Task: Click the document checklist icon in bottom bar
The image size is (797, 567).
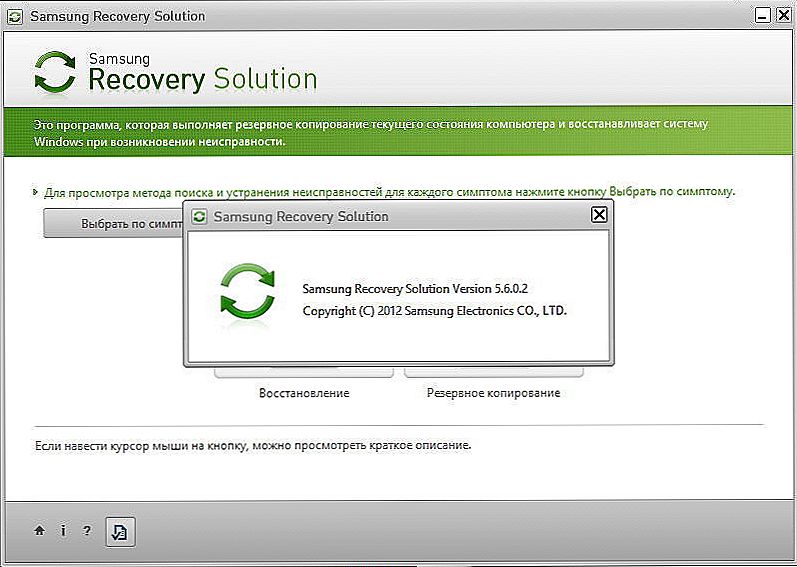Action: point(120,532)
